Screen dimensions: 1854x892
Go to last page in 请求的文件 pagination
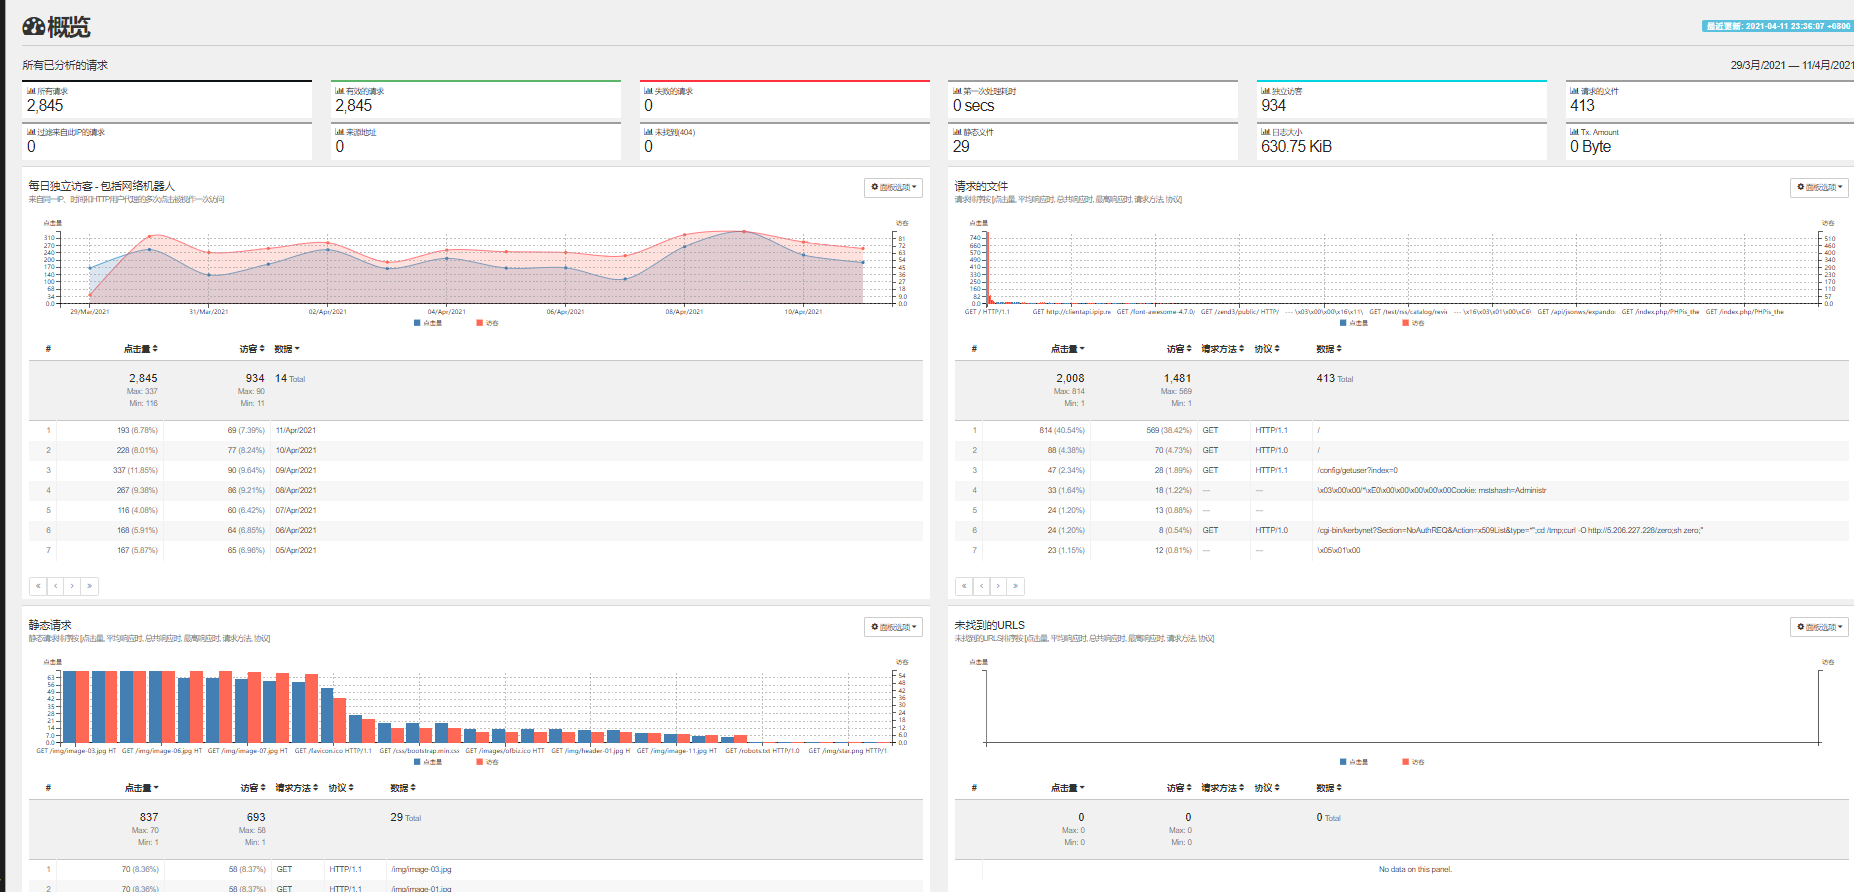click(1015, 586)
